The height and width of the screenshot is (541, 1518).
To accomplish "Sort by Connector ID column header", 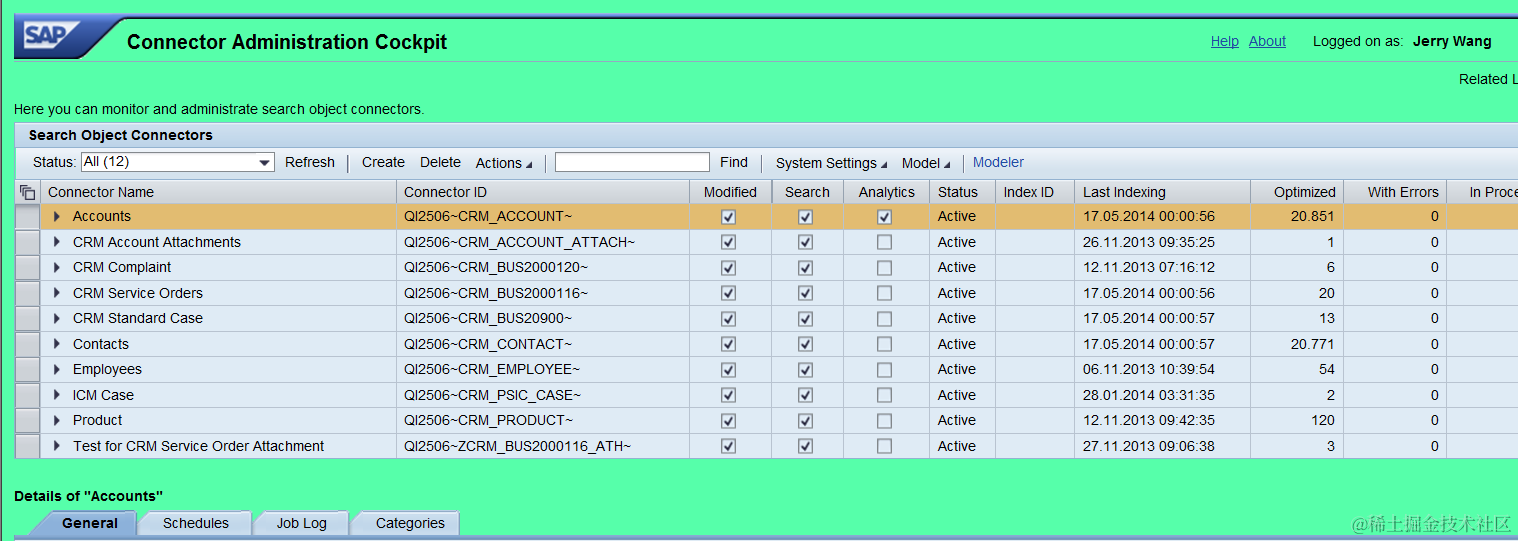I will (x=543, y=192).
